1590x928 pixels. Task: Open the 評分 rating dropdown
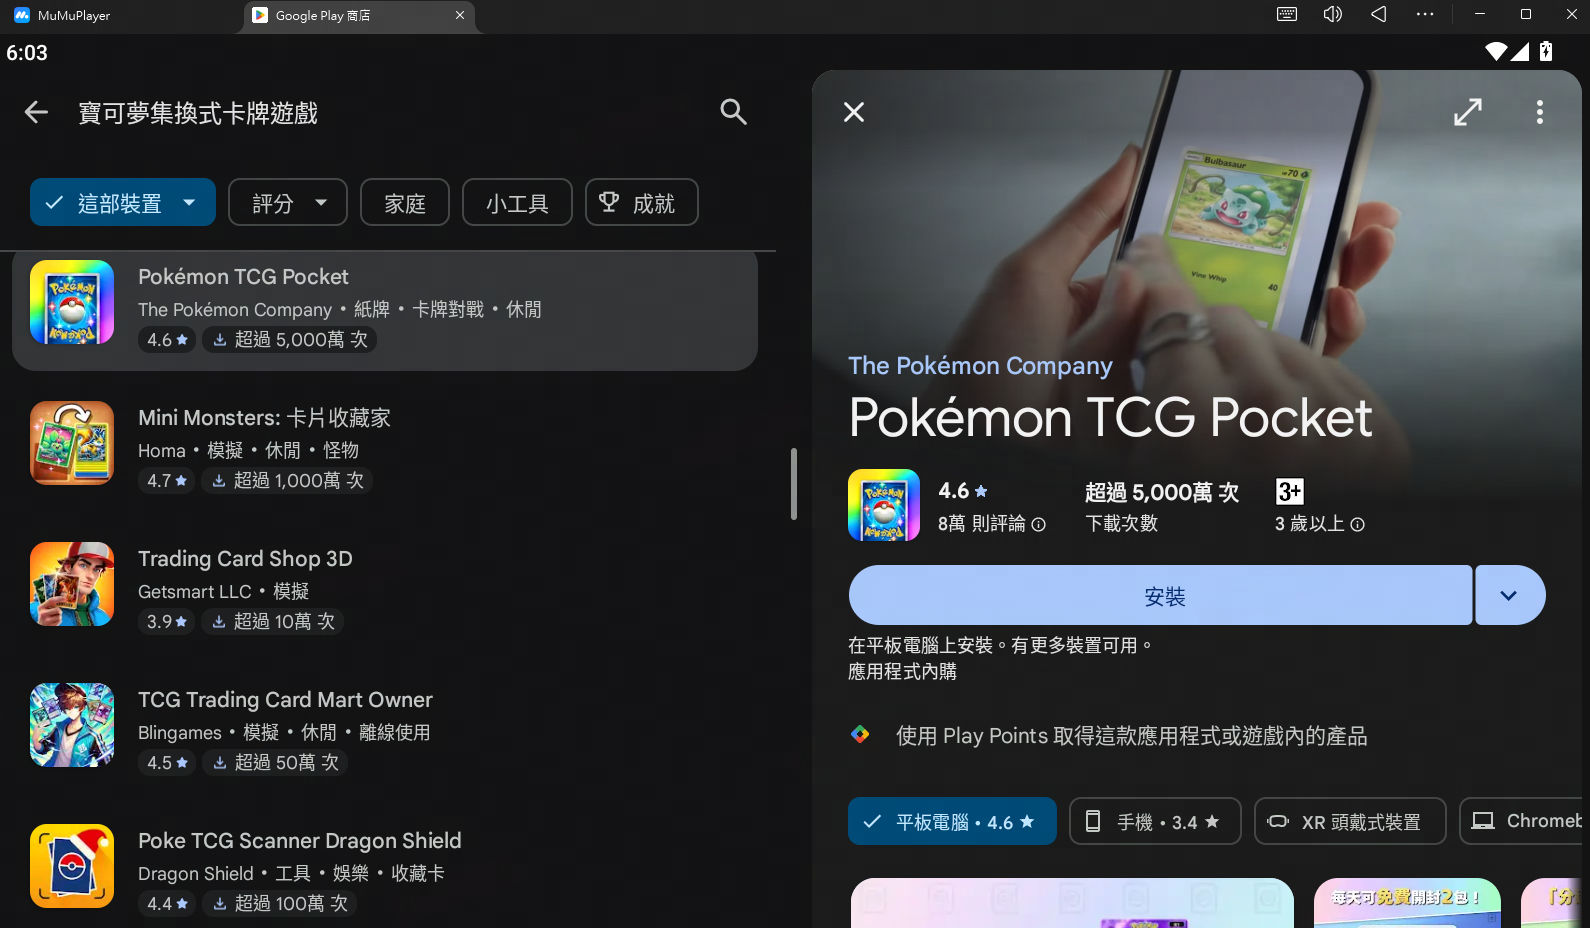click(x=287, y=203)
